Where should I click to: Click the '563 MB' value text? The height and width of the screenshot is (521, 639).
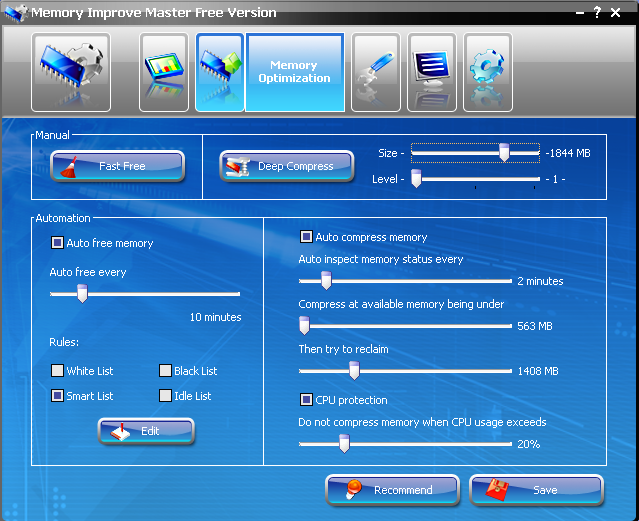click(x=535, y=326)
